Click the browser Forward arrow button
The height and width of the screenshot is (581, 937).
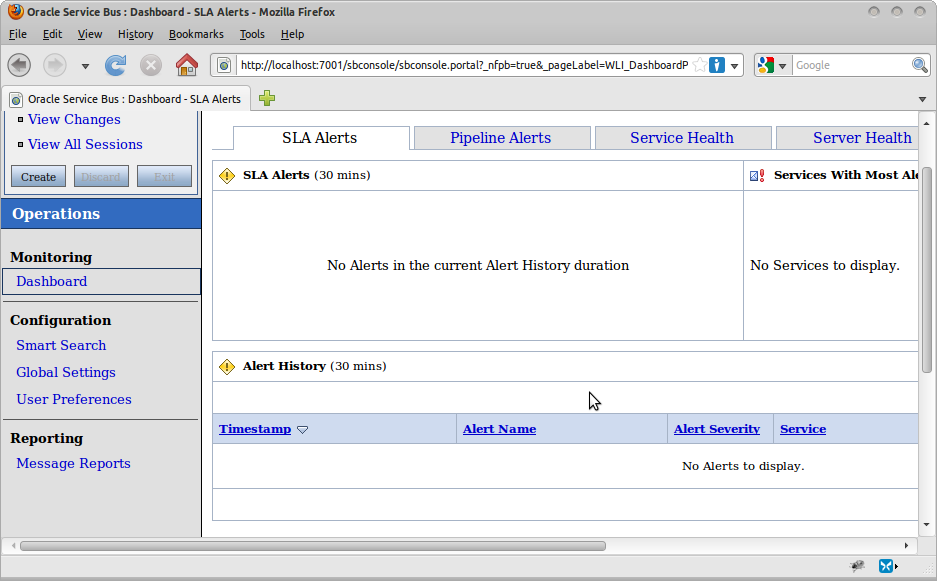point(55,65)
